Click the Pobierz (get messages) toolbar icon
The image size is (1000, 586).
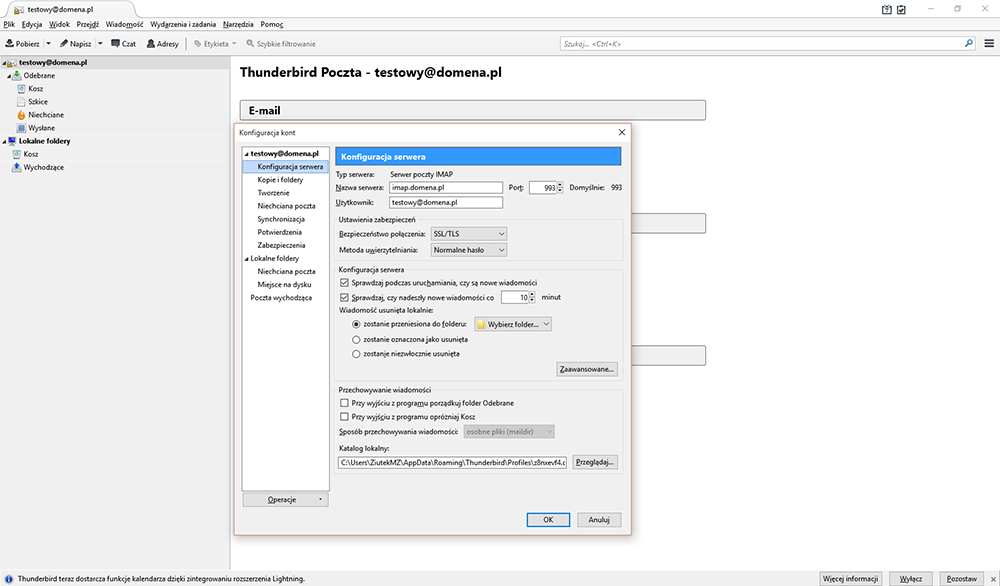coord(10,43)
